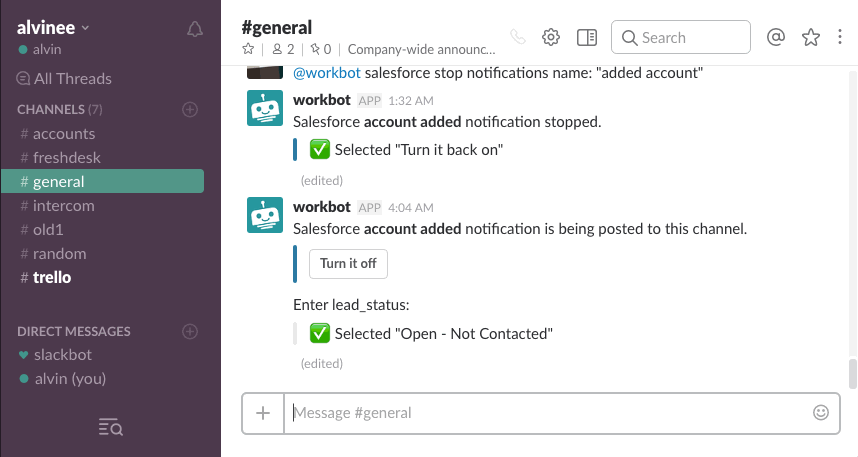Click the @workbot mention link

tap(326, 73)
